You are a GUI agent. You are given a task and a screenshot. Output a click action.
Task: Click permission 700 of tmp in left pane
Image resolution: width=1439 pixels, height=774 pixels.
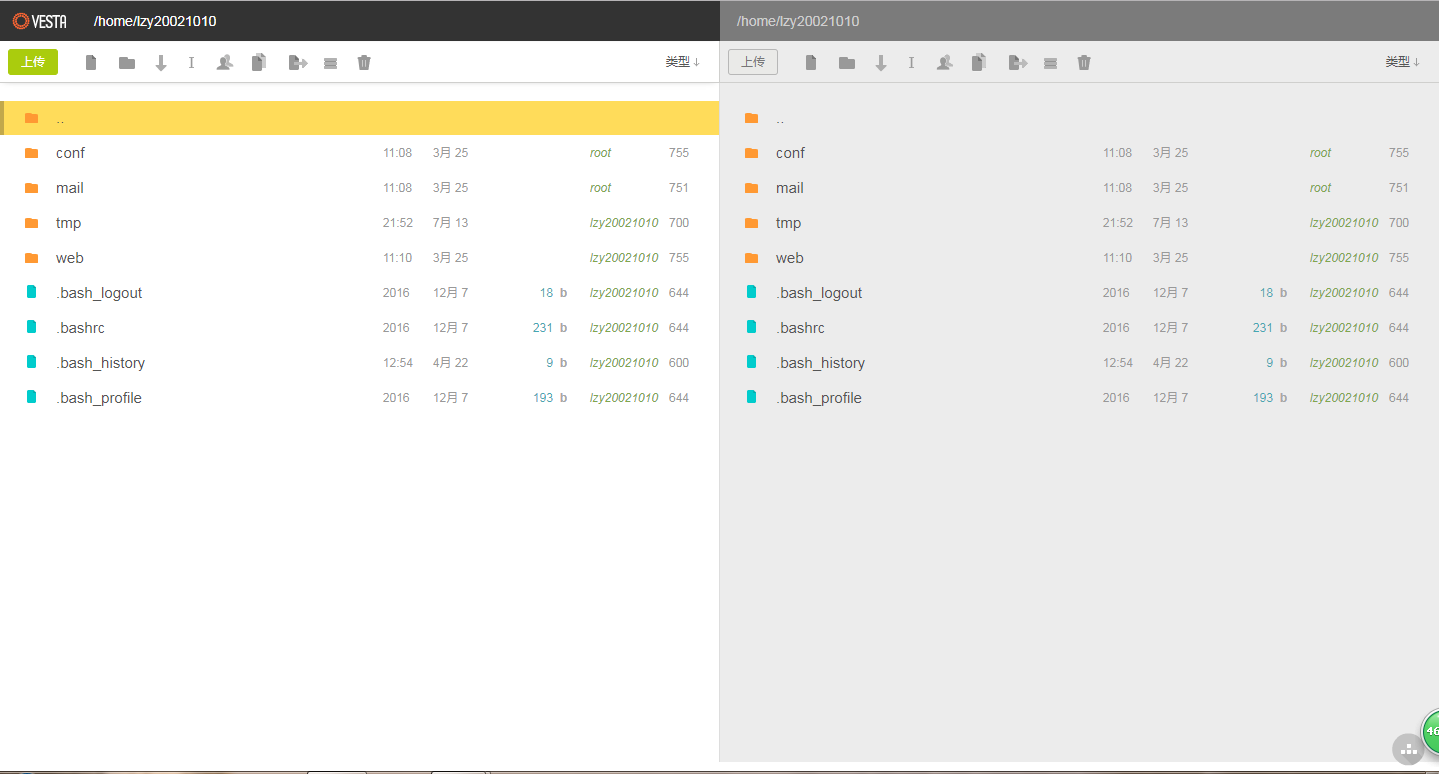point(679,223)
